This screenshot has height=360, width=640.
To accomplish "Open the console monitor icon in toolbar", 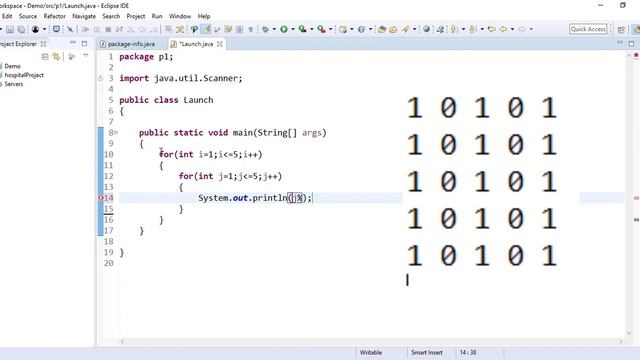I will (x=56, y=29).
